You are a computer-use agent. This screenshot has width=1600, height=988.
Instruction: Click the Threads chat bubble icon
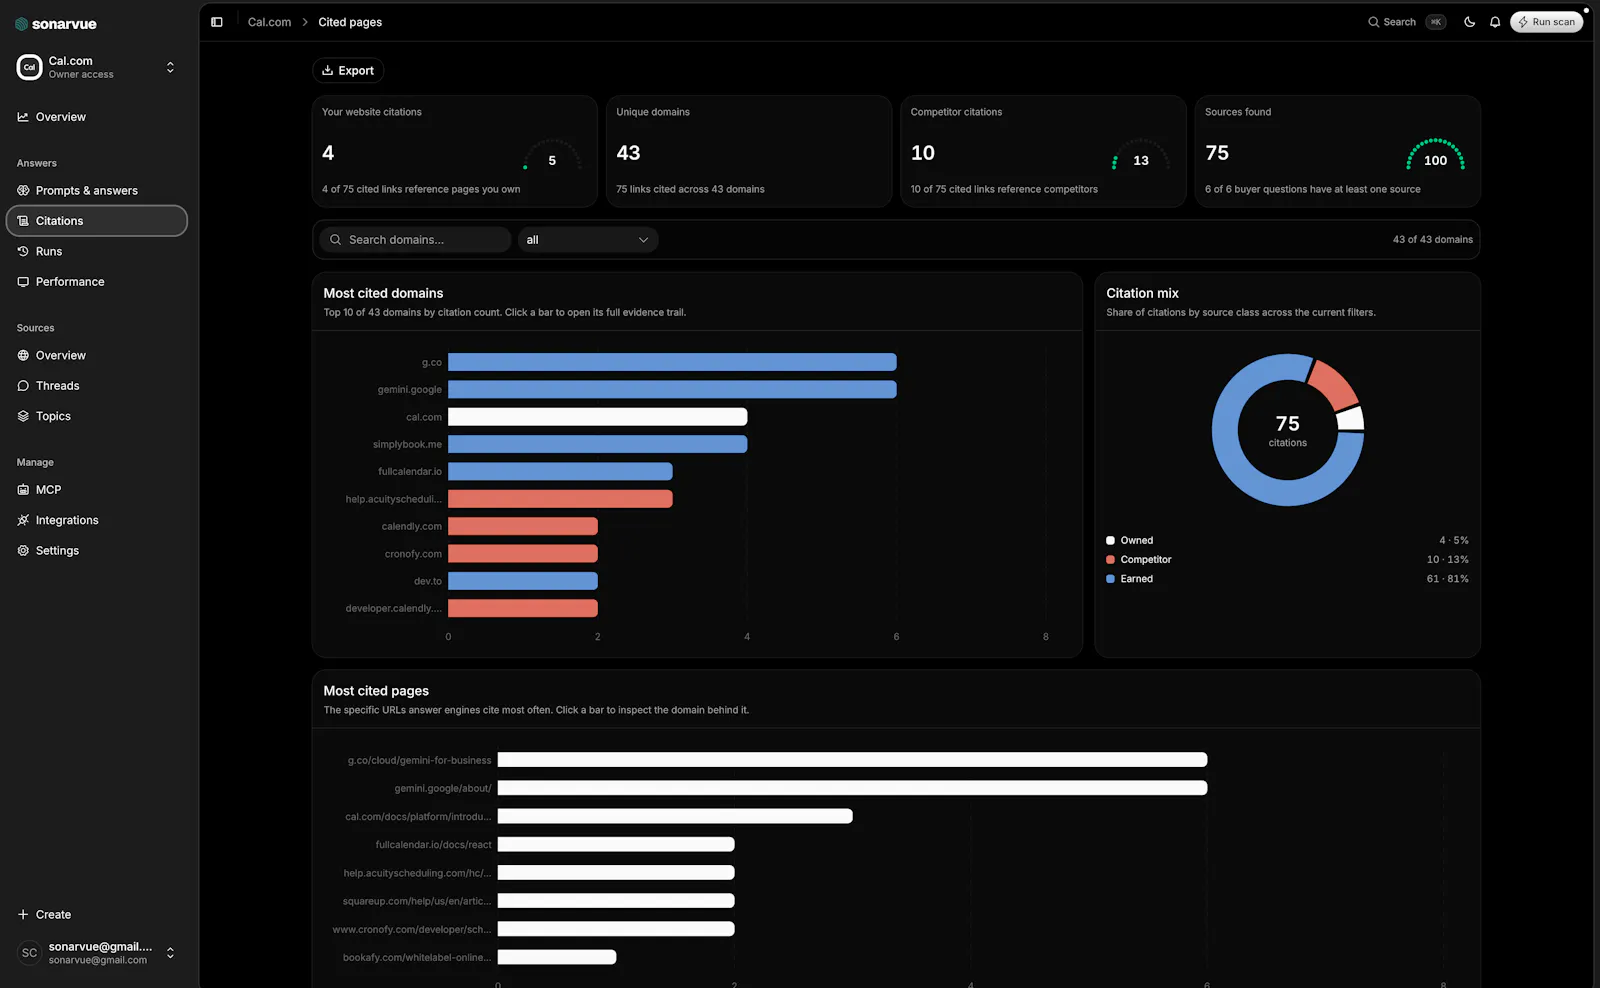coord(23,386)
